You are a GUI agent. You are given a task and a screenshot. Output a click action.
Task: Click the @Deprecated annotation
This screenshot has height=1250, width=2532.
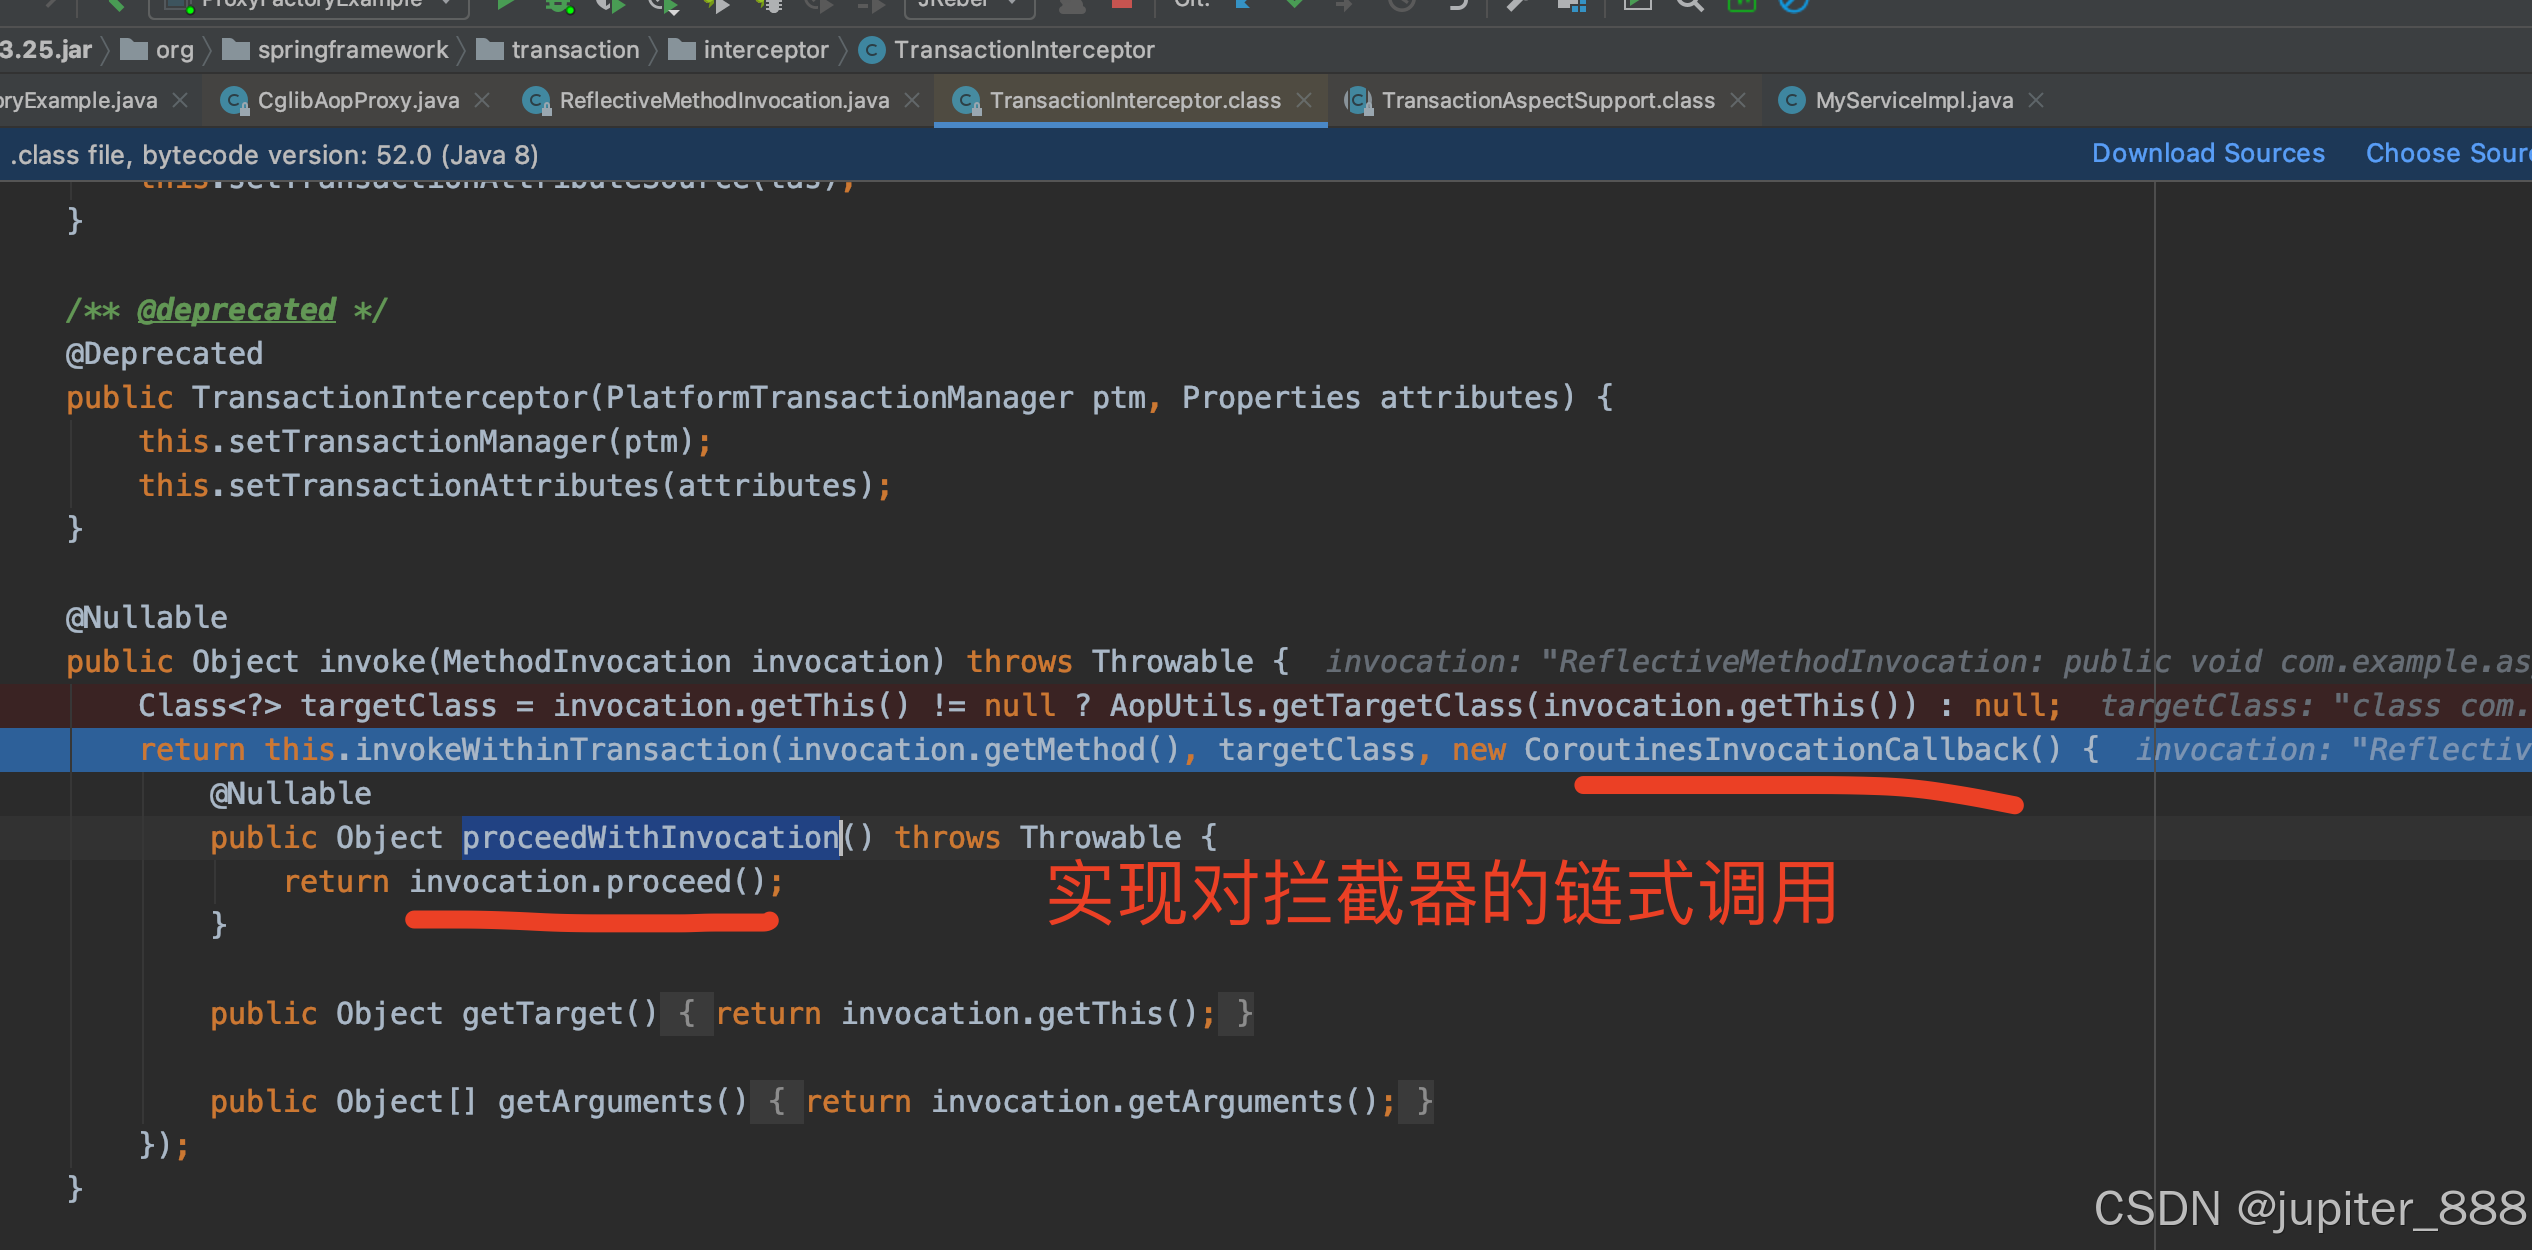tap(164, 354)
